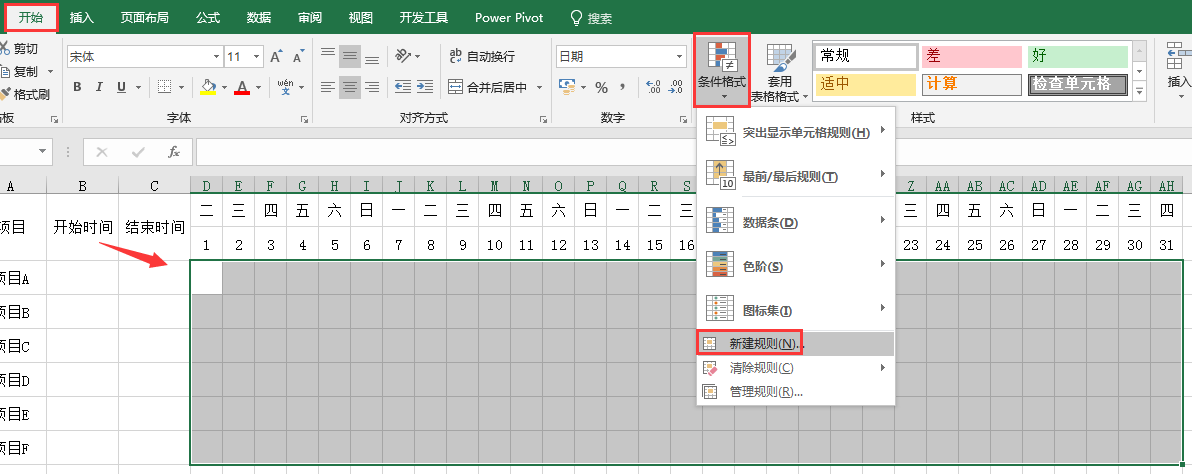Click the 搜索 tell-me search box
1192x474 pixels.
pyautogui.click(x=591, y=18)
